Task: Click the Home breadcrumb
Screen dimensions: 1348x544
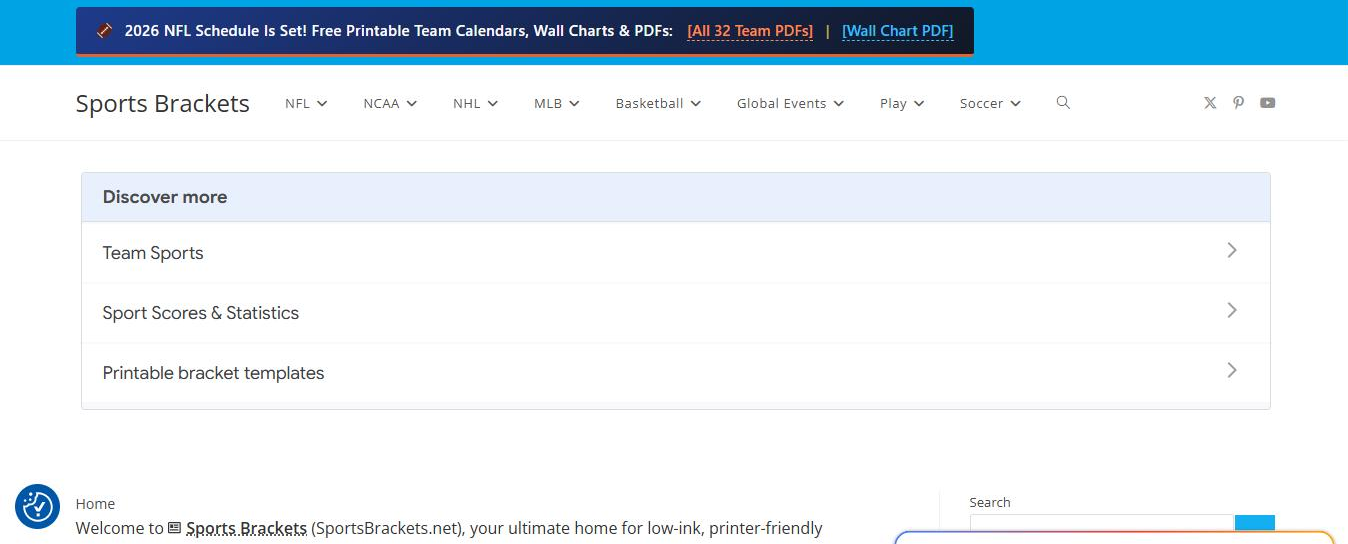Action: pyautogui.click(x=95, y=504)
